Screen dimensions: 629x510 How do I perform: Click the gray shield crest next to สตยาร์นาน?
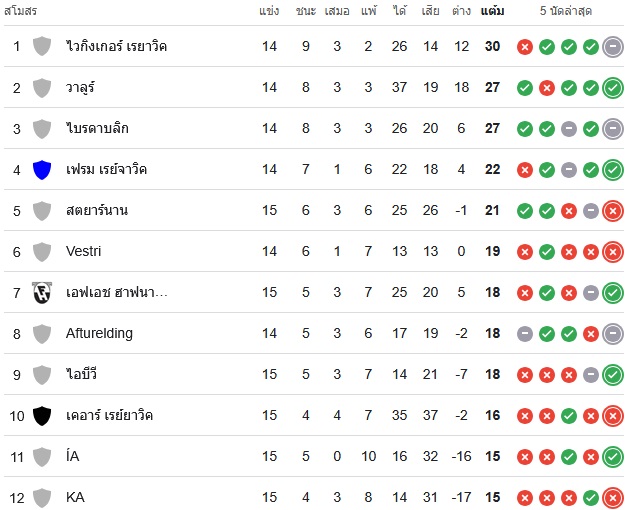click(x=42, y=211)
